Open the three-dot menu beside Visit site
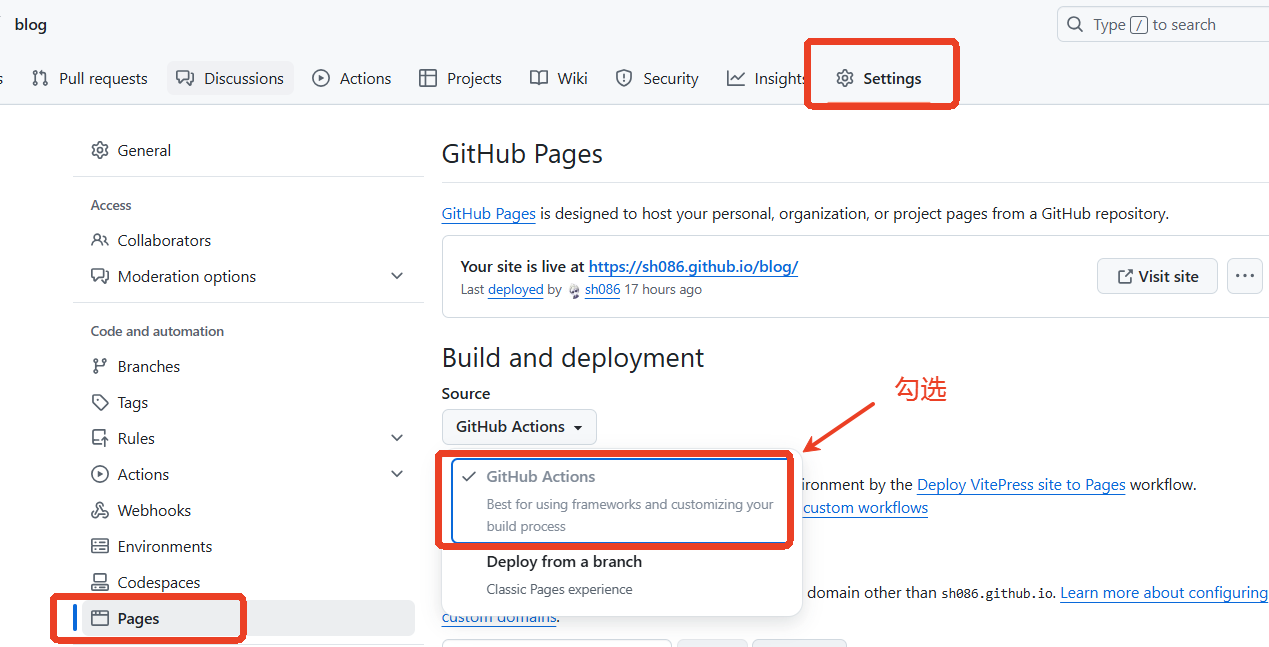Screen dimensions: 1269x647 pos(1244,277)
